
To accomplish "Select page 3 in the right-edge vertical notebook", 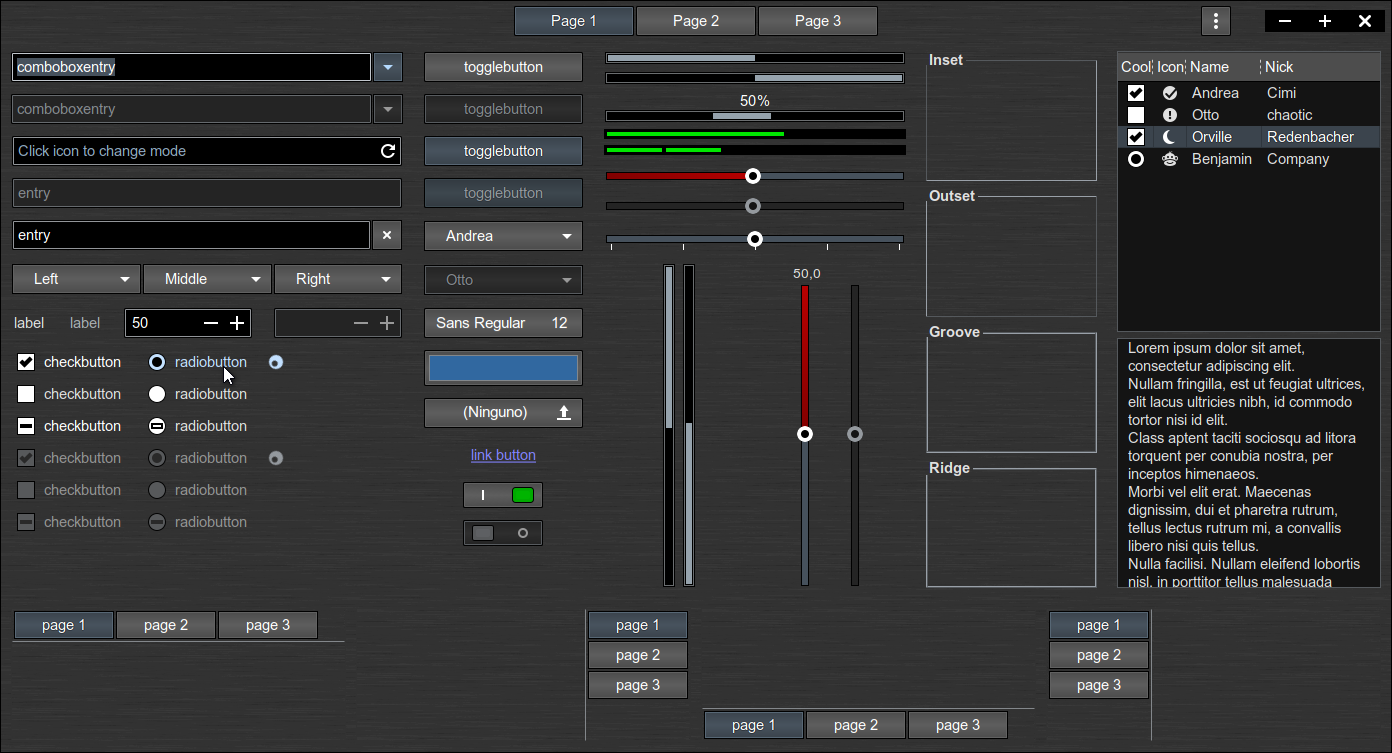I will (x=1099, y=685).
